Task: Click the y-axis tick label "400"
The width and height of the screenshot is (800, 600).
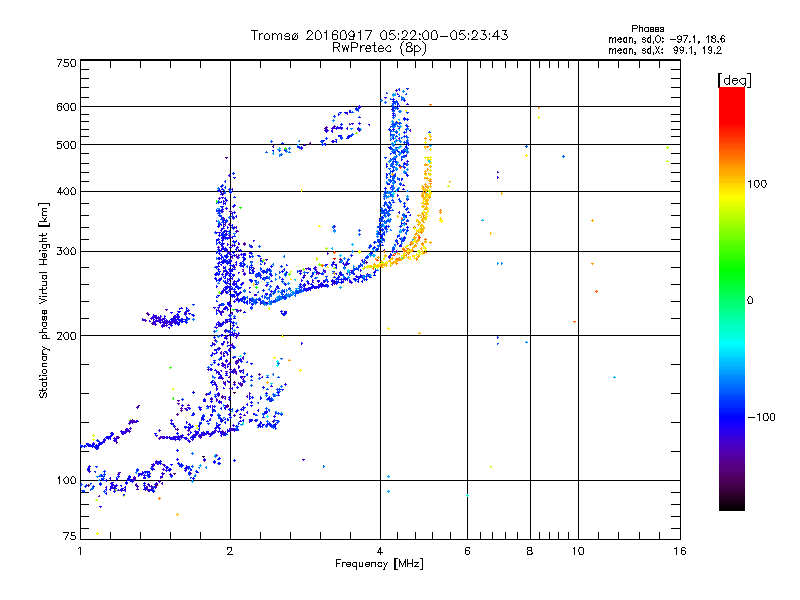Action: coord(66,191)
